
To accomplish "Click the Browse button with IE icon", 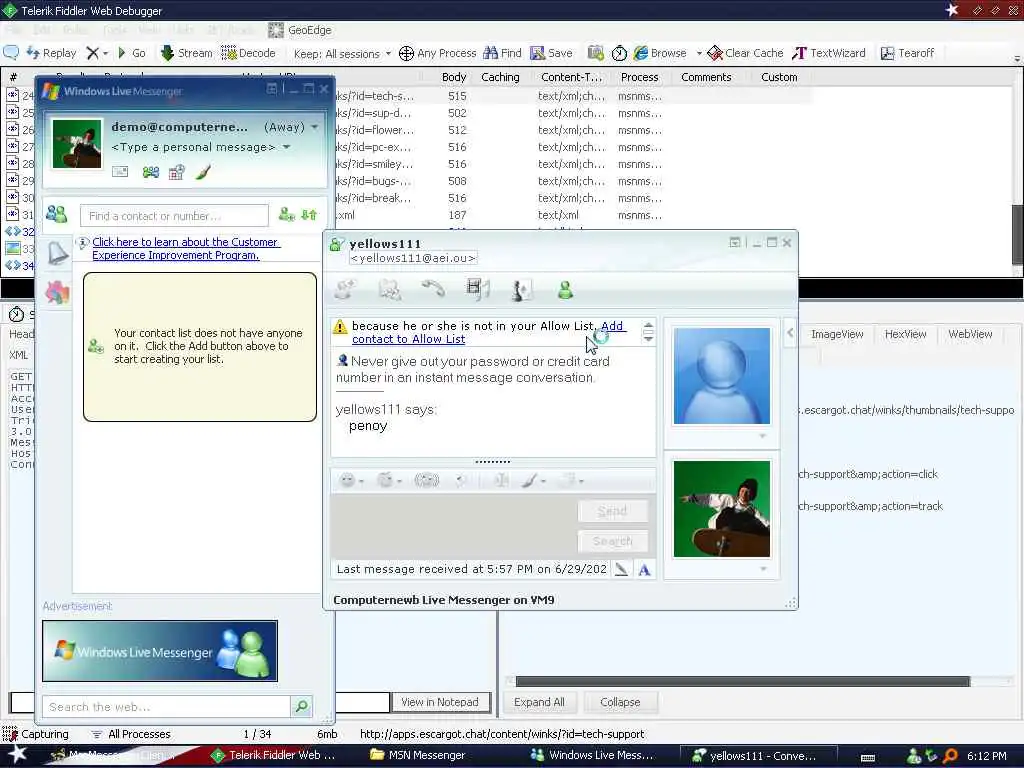I will click(660, 53).
